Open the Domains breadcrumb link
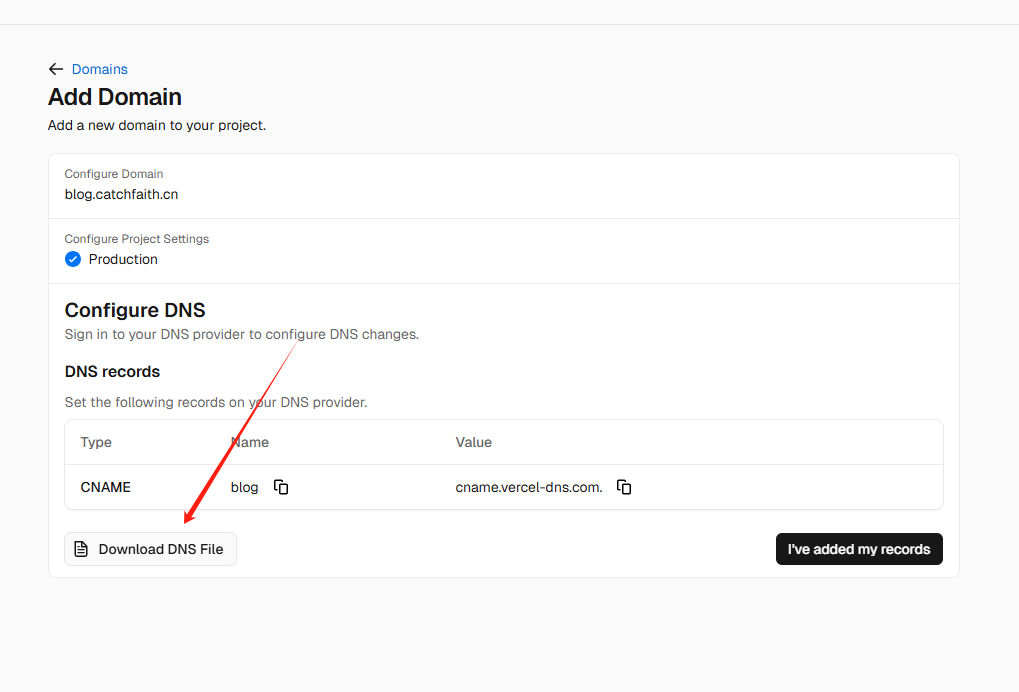 [x=100, y=69]
